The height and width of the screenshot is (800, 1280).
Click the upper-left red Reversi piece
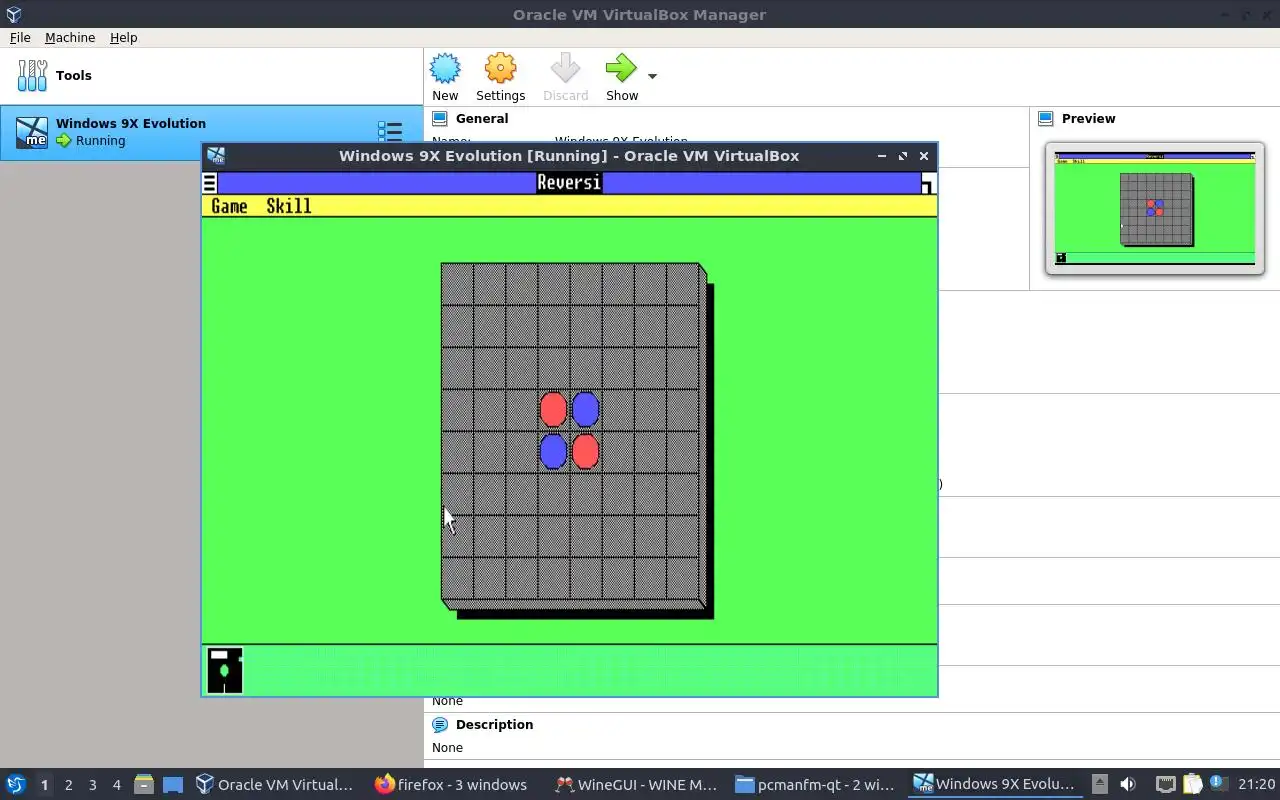tap(553, 410)
